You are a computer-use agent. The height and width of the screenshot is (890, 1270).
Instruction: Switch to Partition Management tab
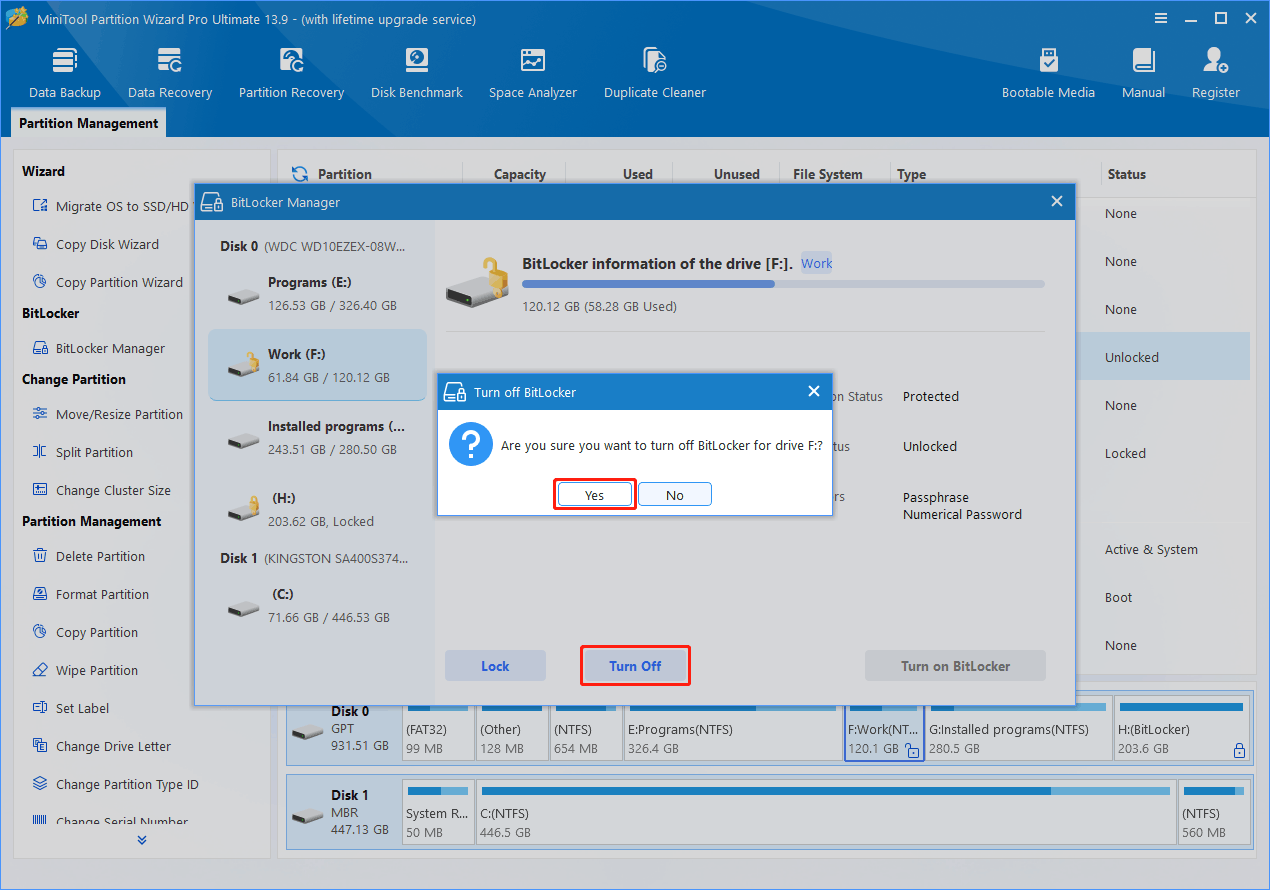(89, 123)
